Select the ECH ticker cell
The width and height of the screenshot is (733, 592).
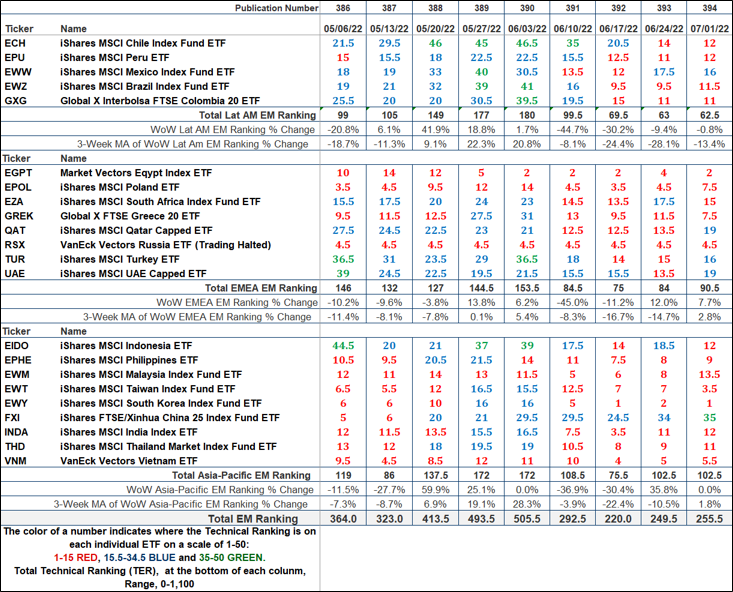coord(15,43)
